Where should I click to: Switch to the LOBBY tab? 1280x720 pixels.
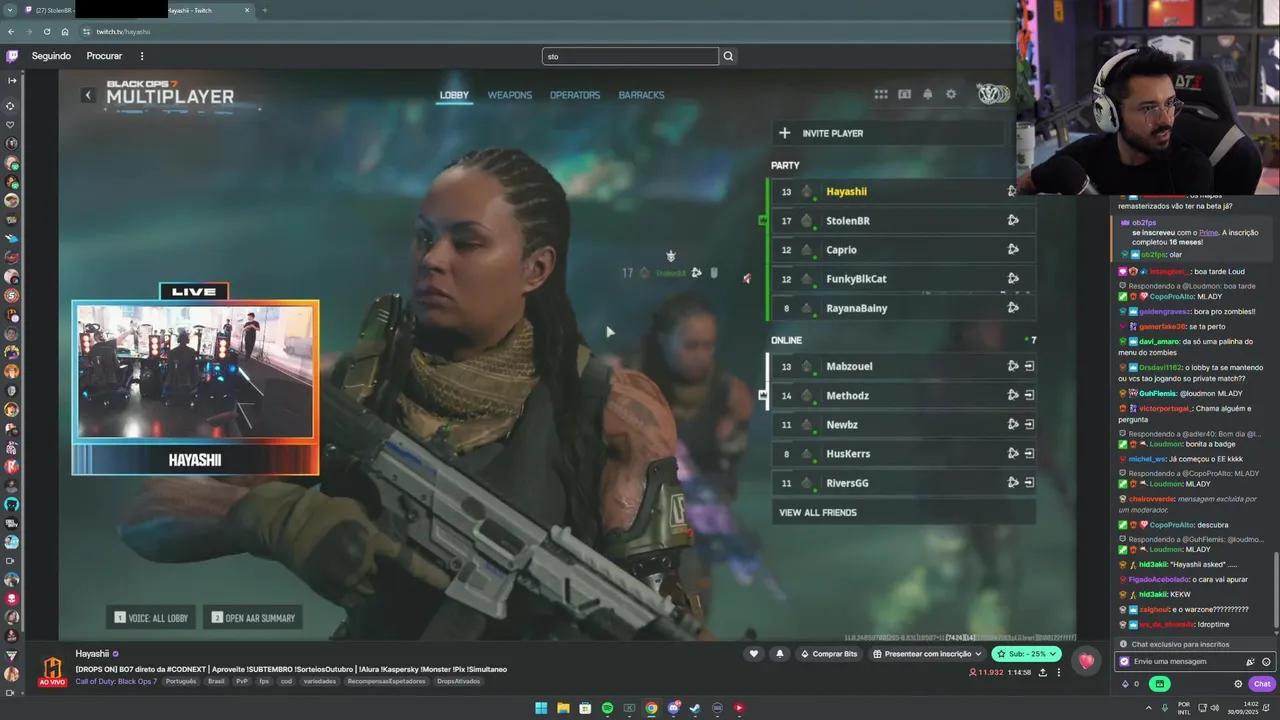(x=454, y=95)
